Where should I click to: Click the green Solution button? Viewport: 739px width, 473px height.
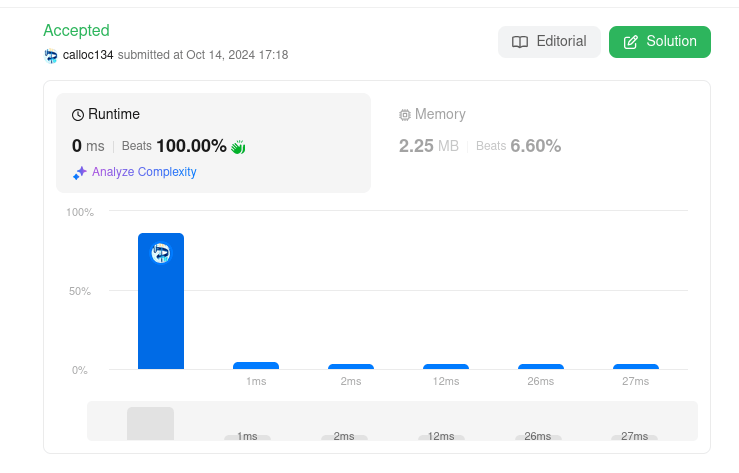click(x=659, y=42)
